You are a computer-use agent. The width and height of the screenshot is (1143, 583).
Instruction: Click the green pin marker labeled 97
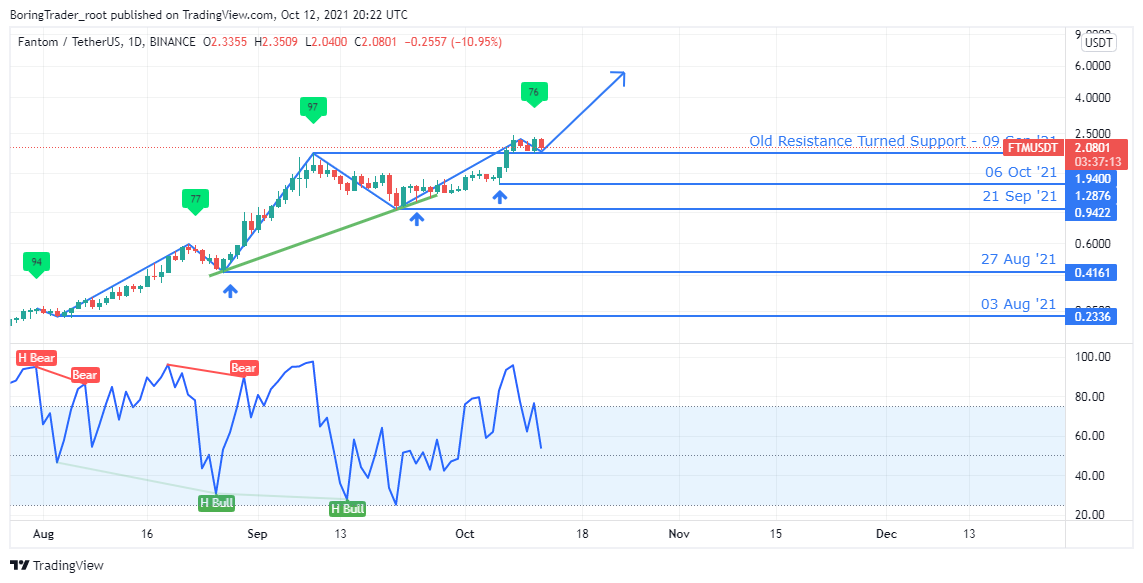coord(313,108)
